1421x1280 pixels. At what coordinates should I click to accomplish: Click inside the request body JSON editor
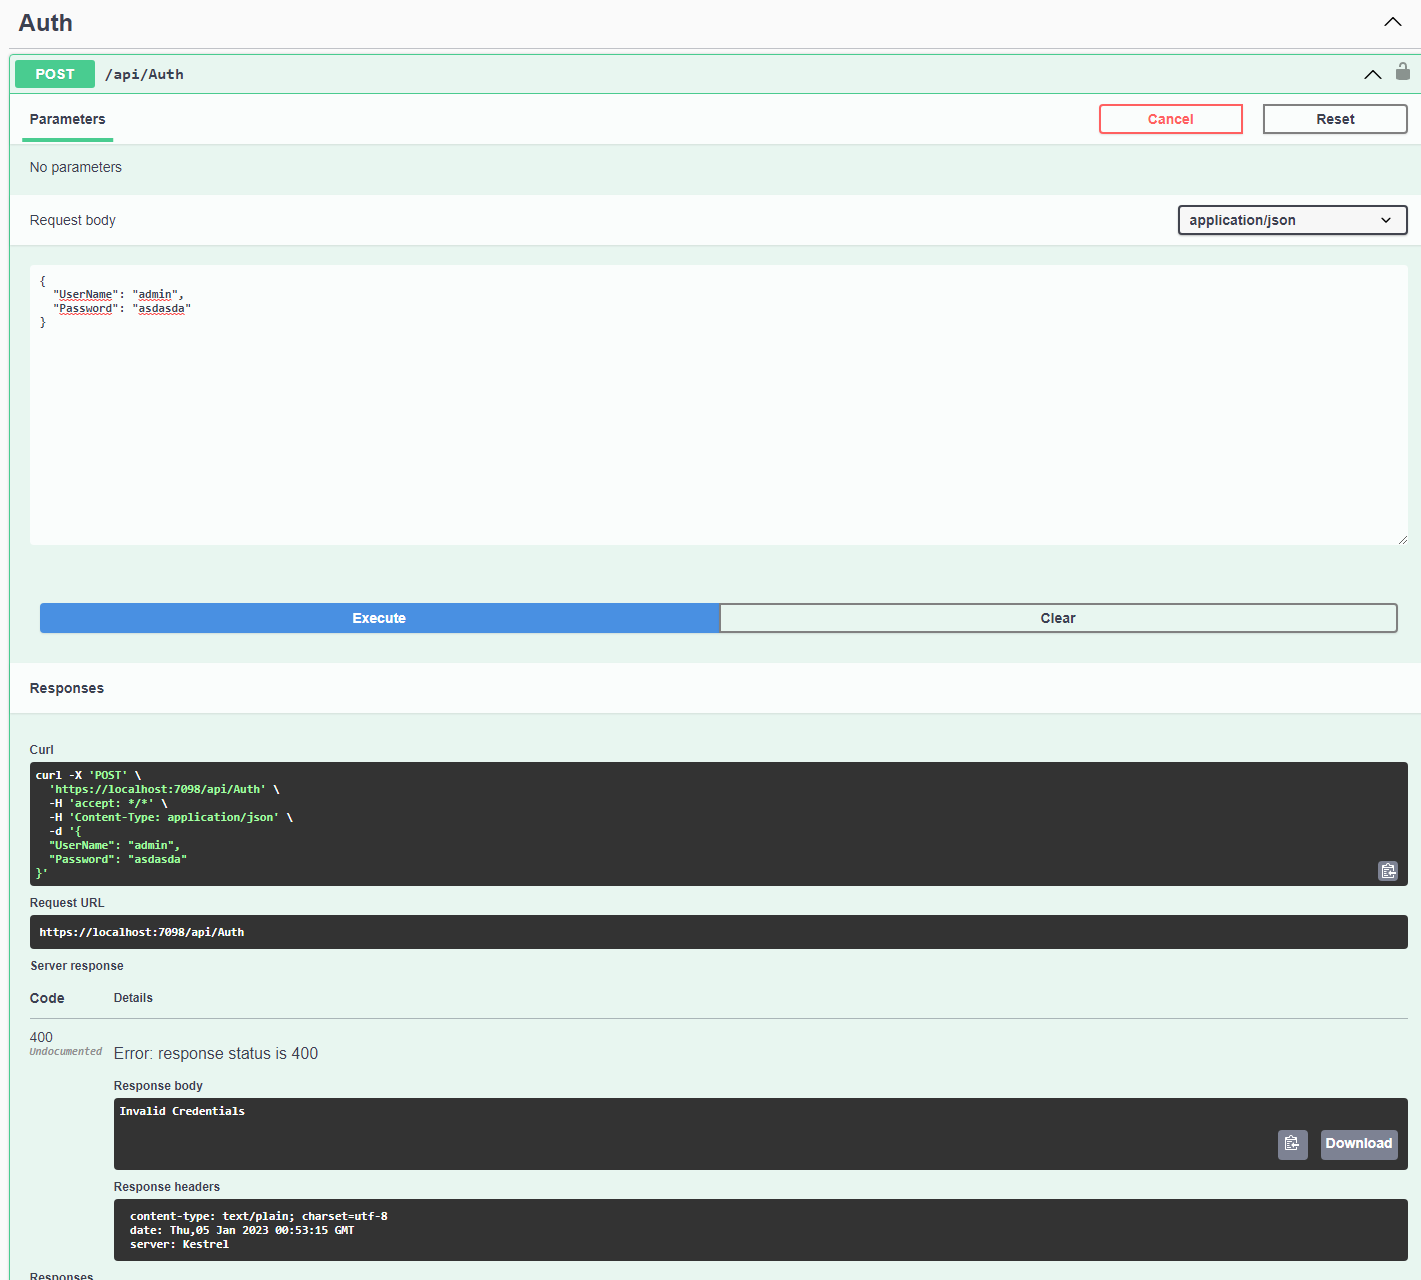(x=718, y=405)
